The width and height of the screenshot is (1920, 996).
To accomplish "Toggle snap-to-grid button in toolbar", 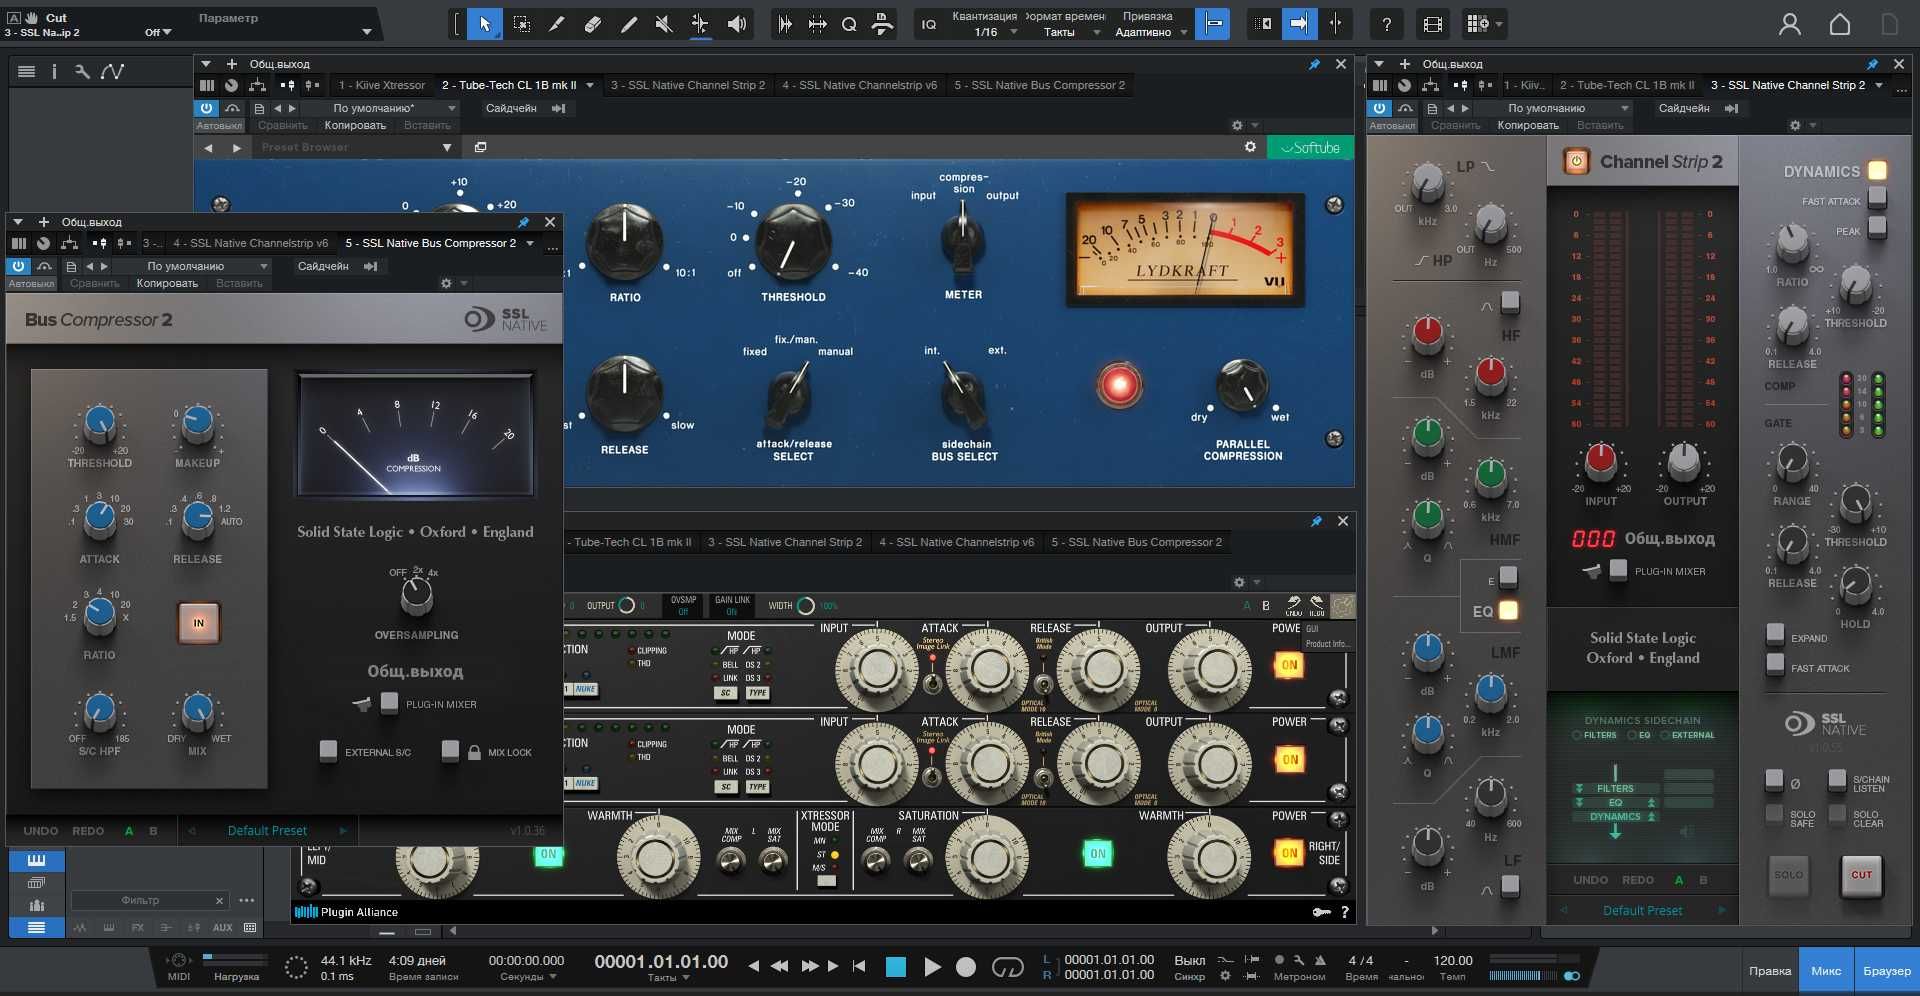I will coord(1212,24).
